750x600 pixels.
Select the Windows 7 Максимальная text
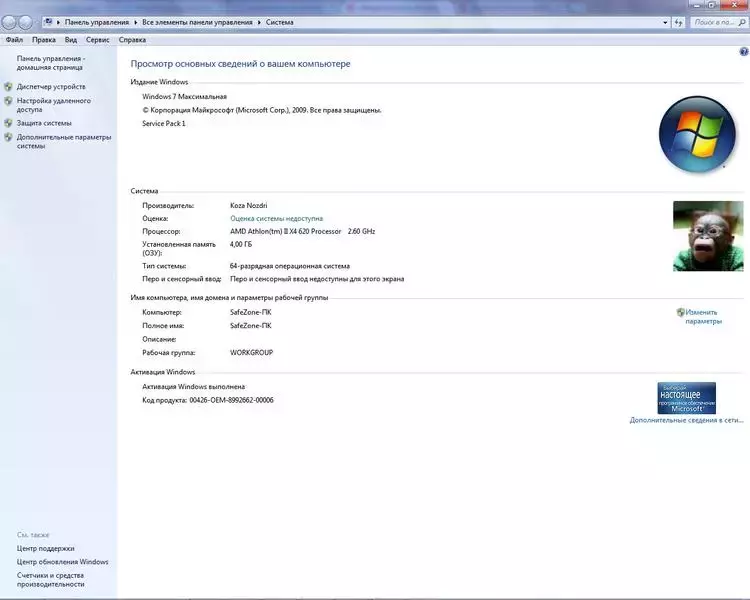184,97
